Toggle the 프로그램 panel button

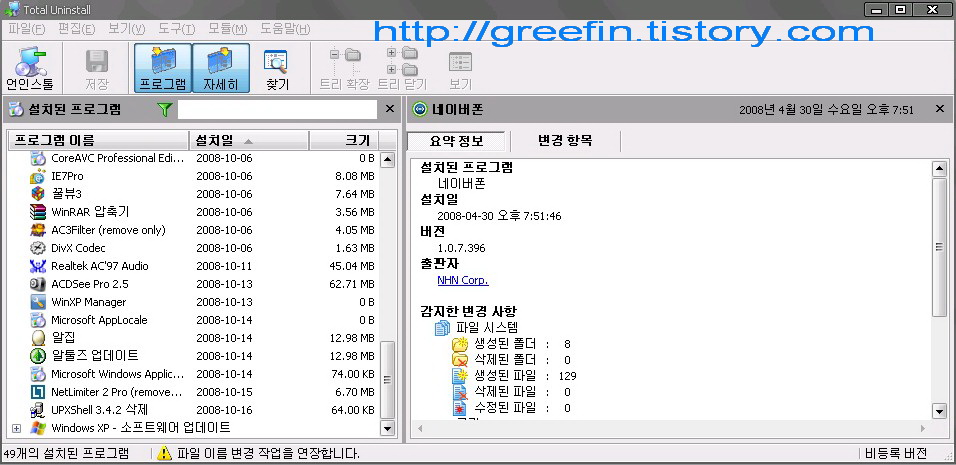[x=163, y=68]
